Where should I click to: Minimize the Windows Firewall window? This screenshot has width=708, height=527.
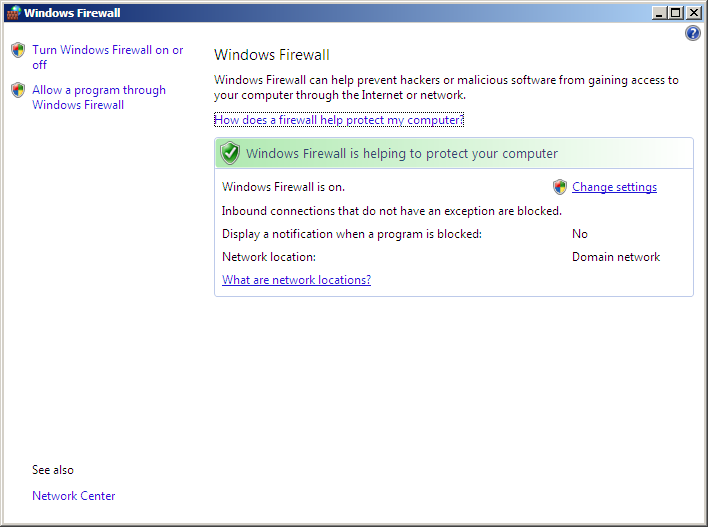(x=659, y=13)
